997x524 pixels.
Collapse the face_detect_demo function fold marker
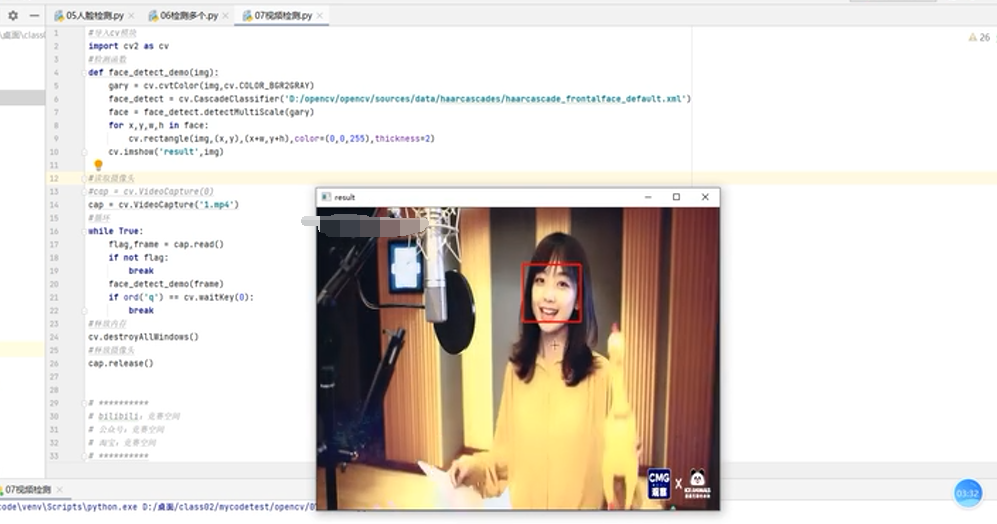(x=85, y=73)
